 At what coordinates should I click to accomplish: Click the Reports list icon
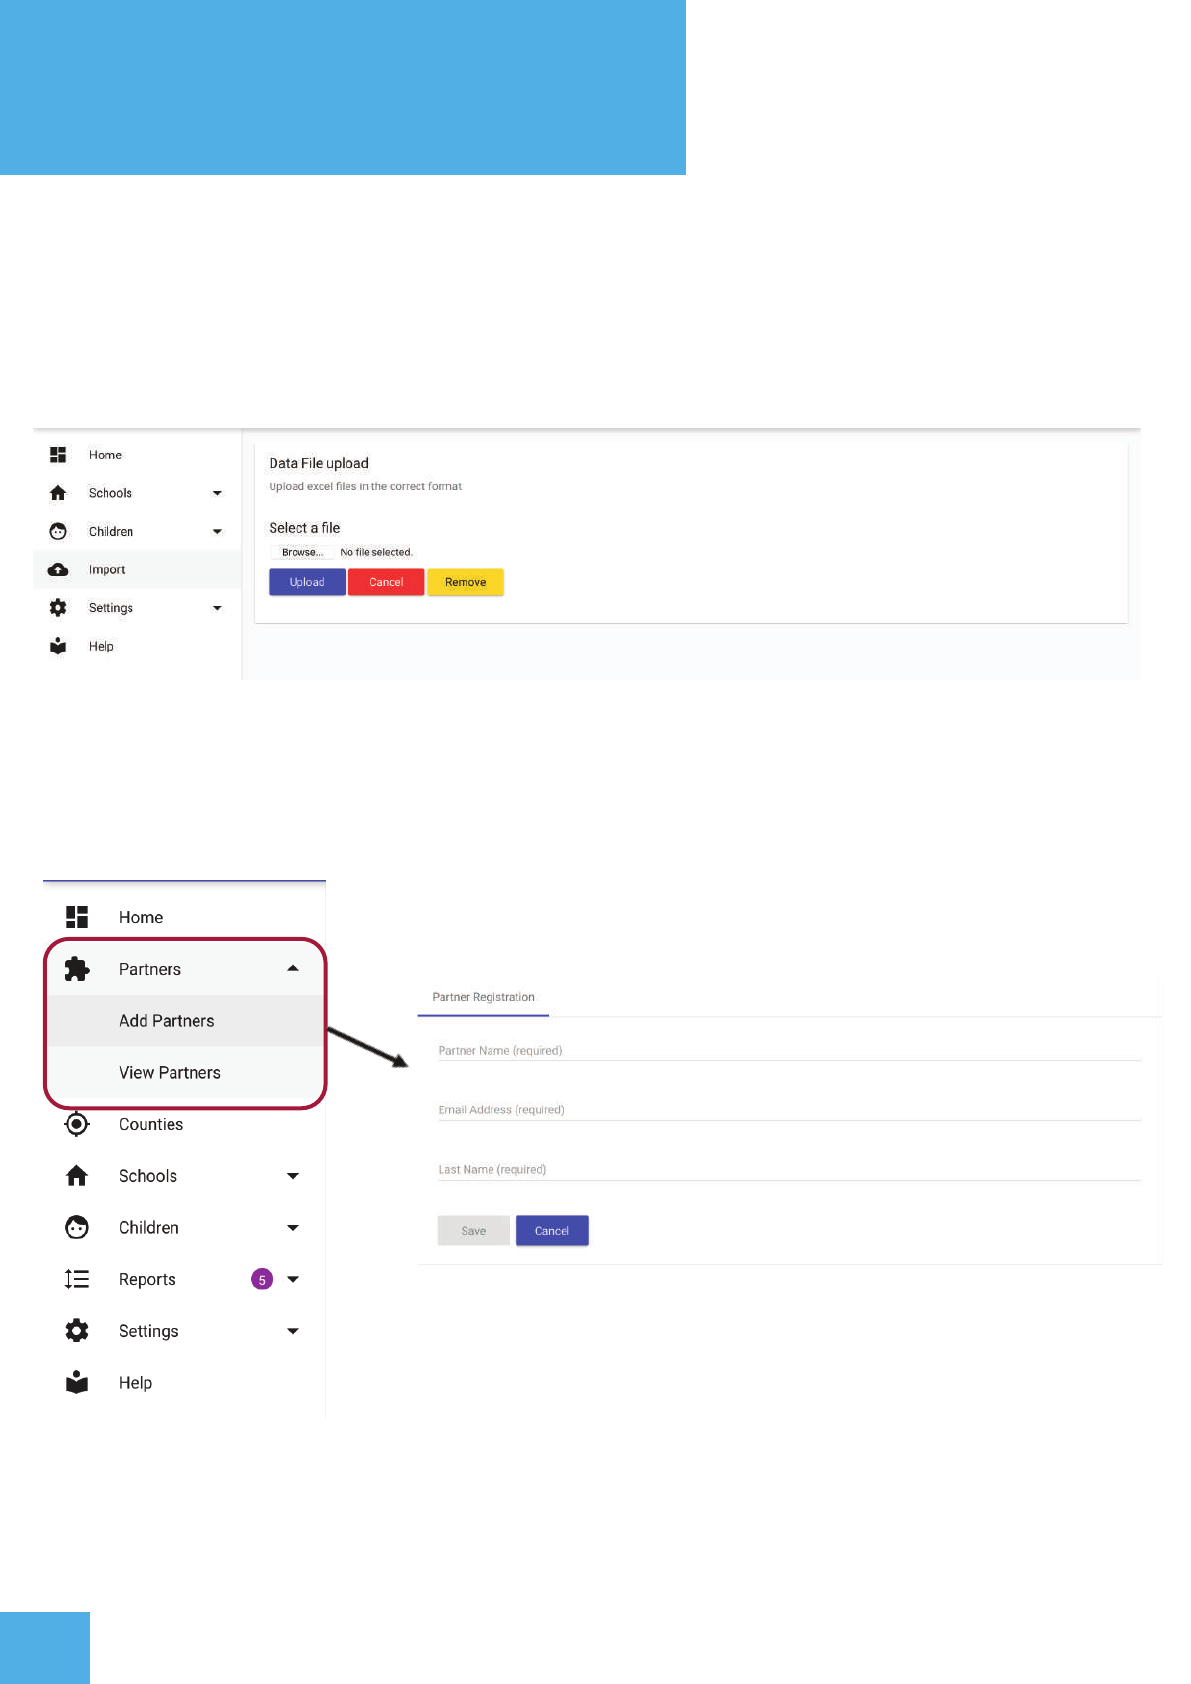77,1279
